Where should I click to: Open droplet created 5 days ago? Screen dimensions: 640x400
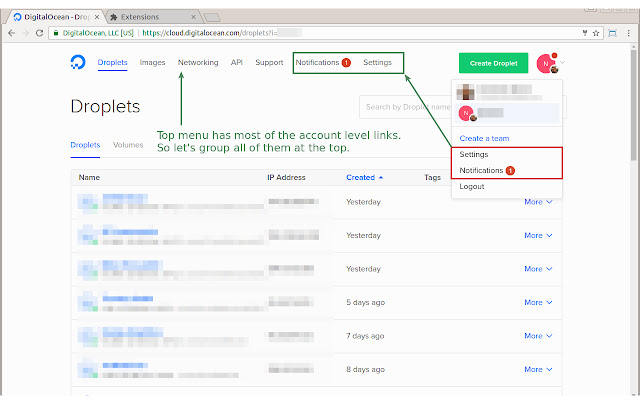tap(128, 299)
